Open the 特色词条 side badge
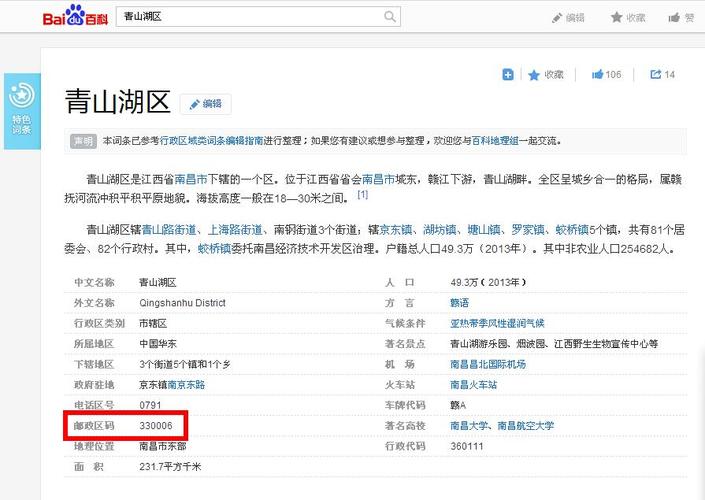 (22, 111)
